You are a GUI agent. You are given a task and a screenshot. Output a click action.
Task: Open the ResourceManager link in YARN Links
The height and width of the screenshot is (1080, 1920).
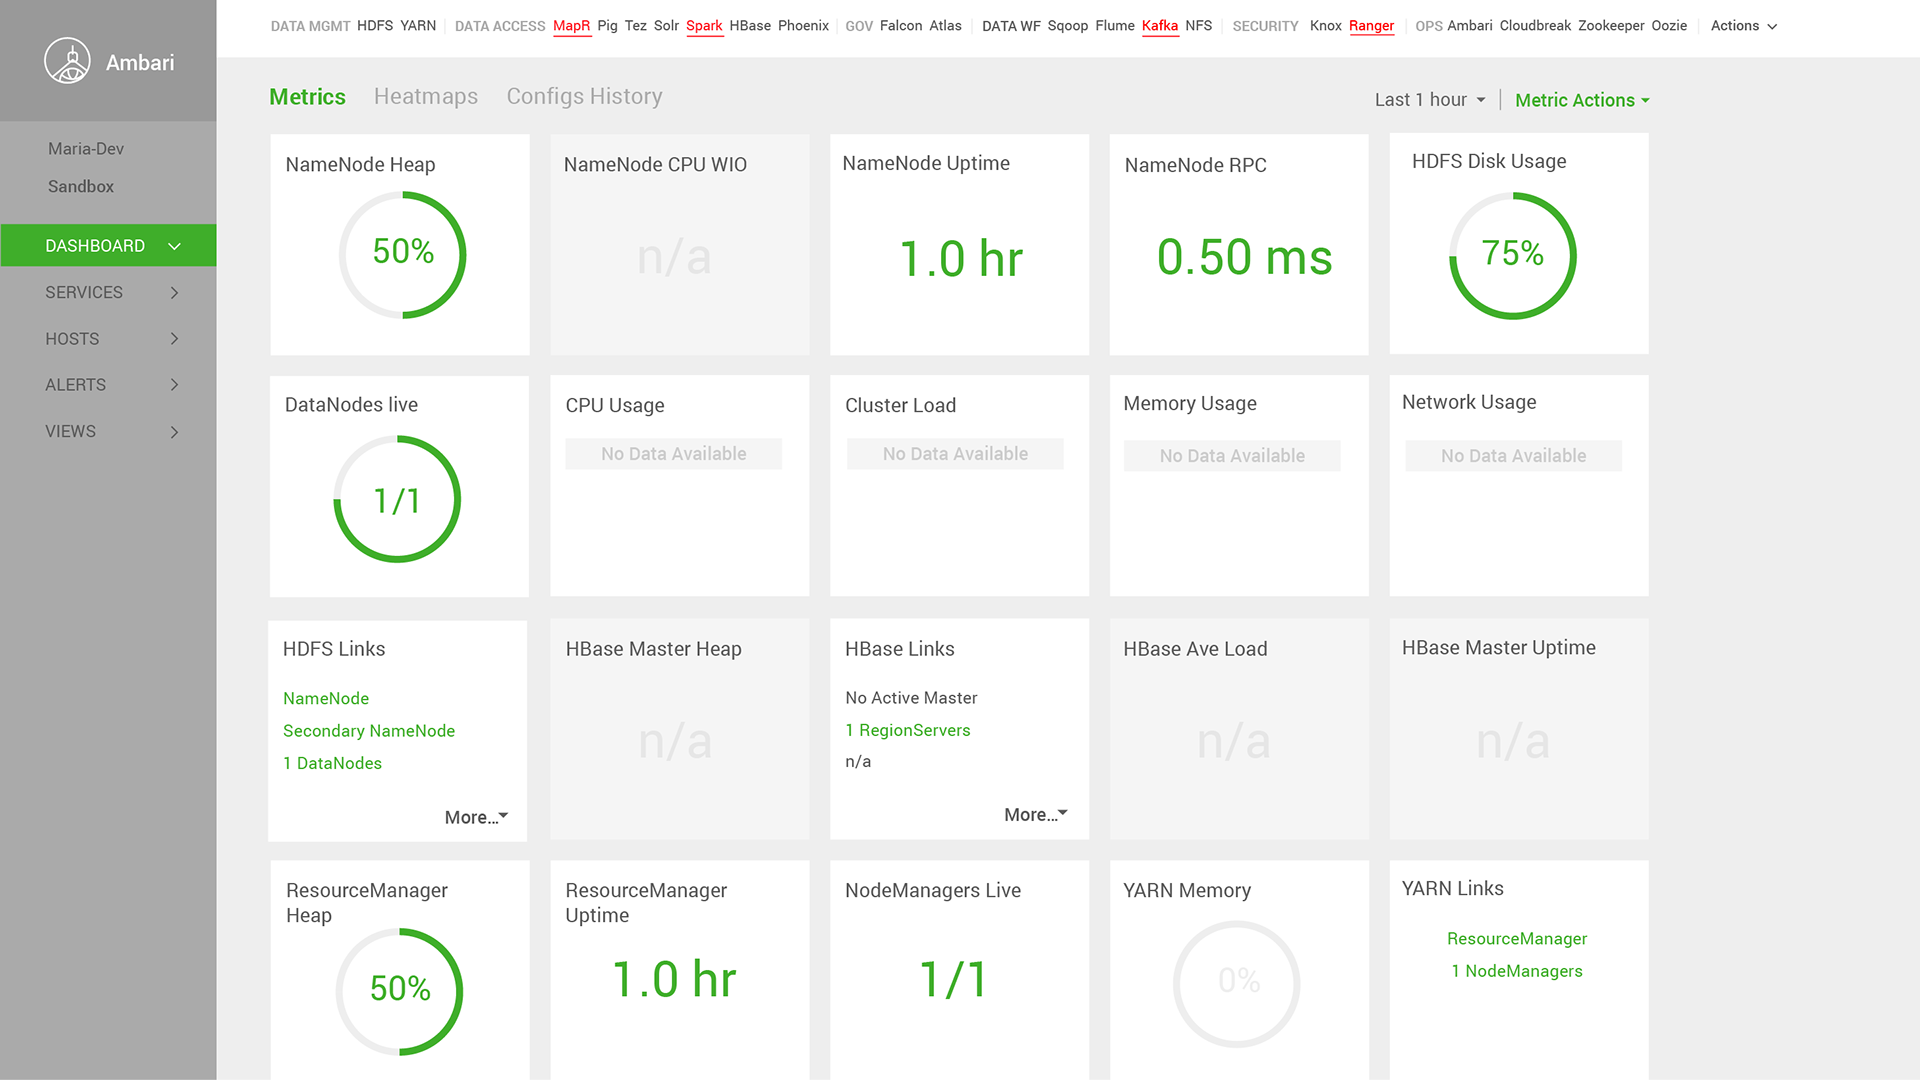tap(1517, 939)
